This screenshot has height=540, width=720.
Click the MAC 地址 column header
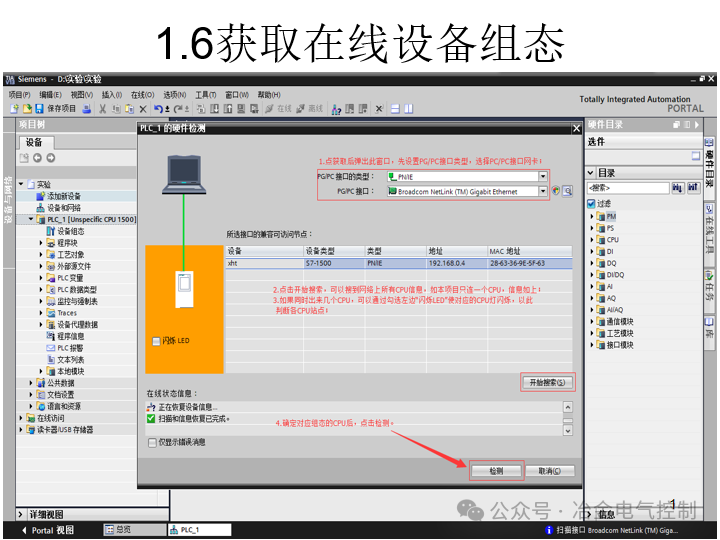click(530, 251)
